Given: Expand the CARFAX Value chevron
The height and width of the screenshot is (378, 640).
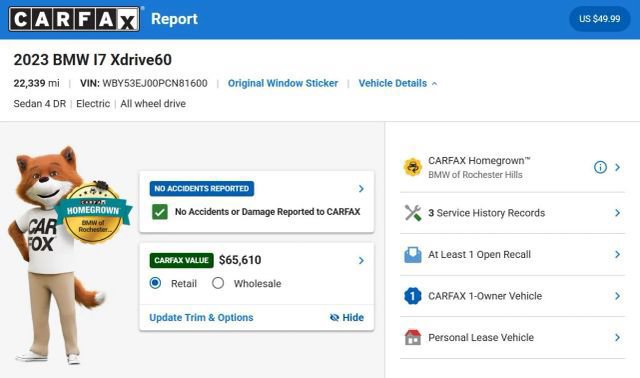Looking at the screenshot, I should (361, 260).
